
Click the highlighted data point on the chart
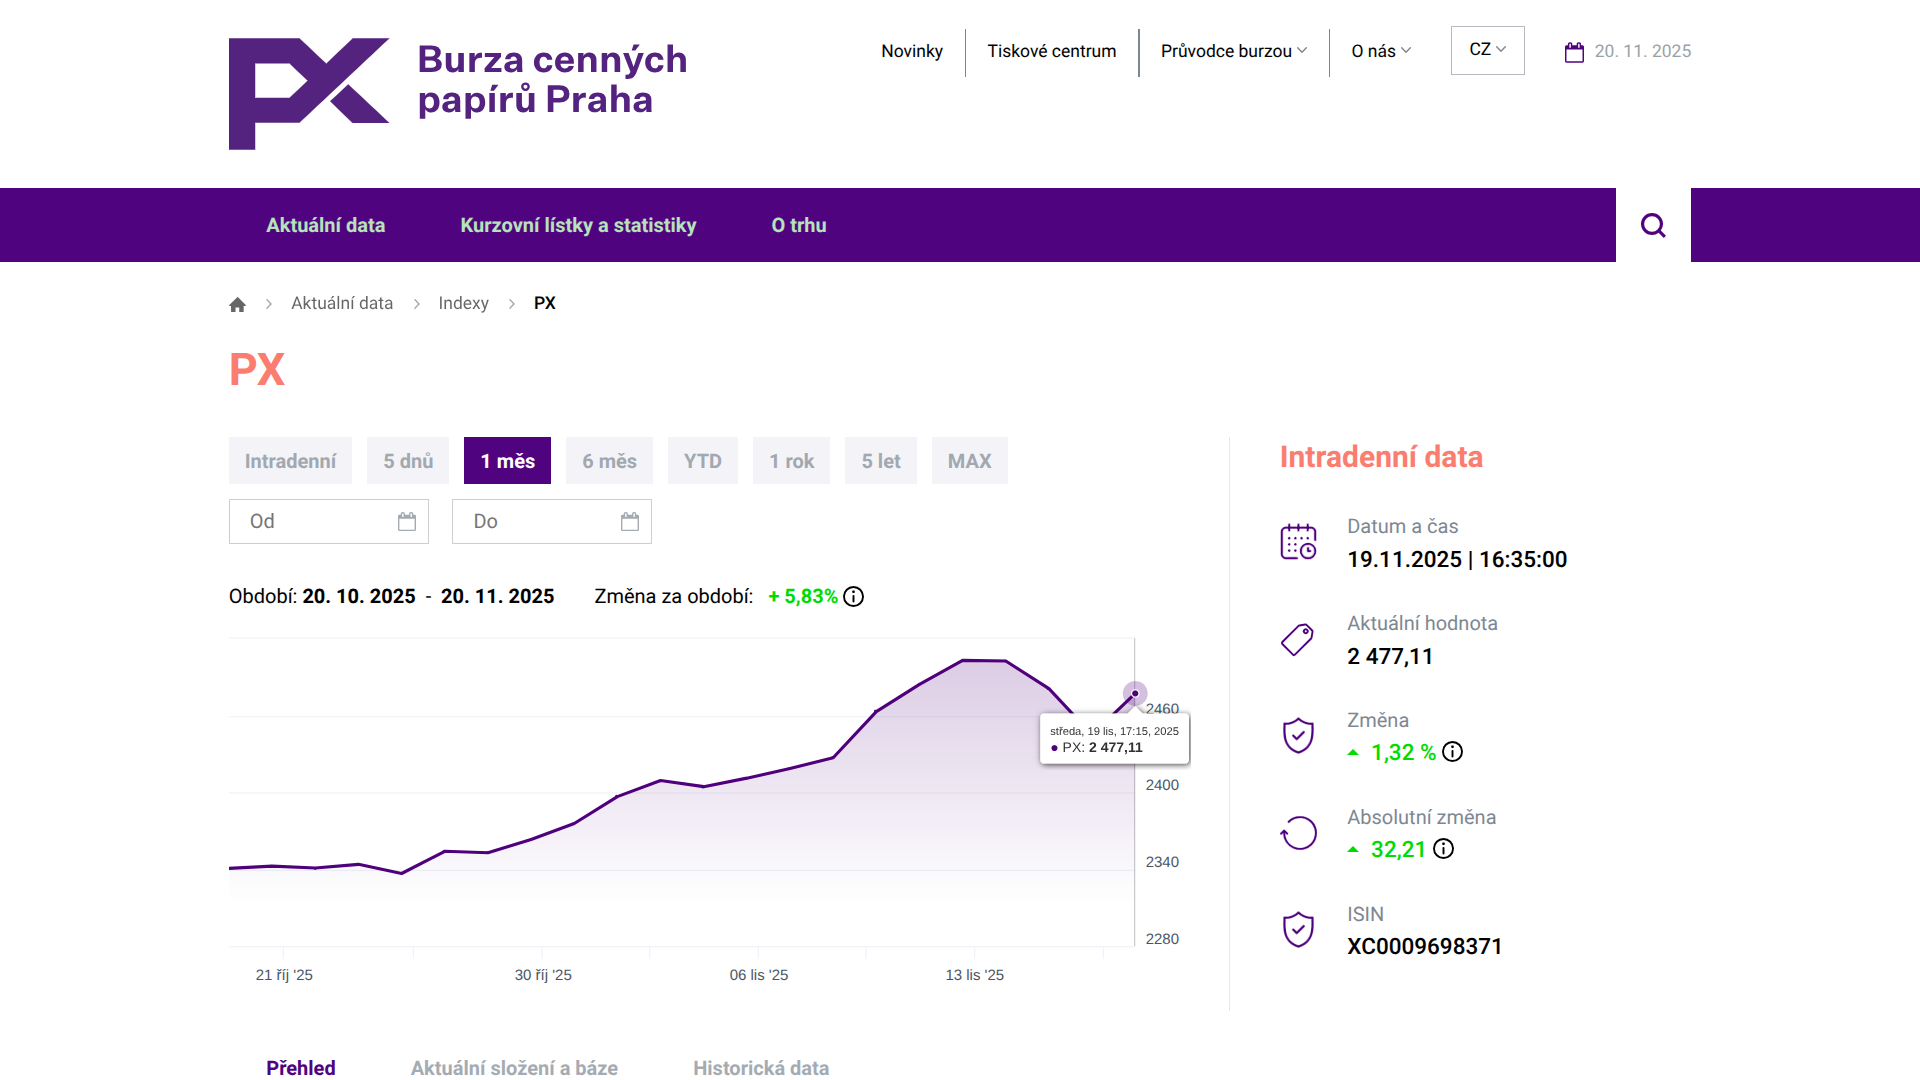pos(1135,693)
